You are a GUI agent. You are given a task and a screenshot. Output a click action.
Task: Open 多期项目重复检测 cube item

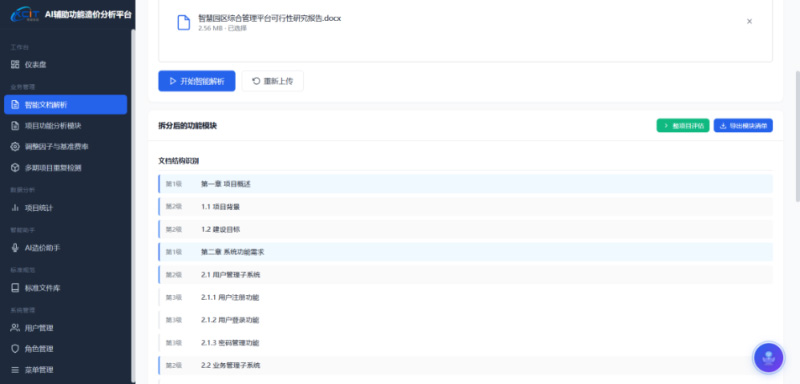(65, 167)
